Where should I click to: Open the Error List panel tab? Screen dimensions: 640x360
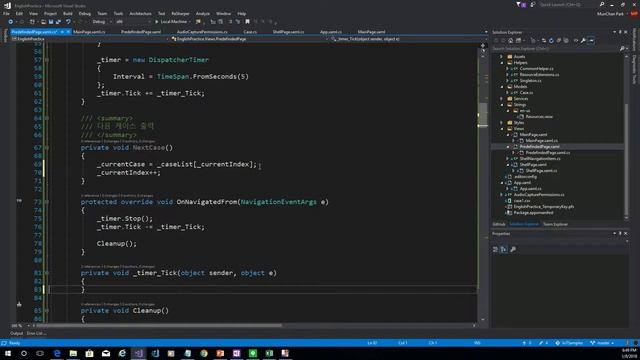click(36, 333)
